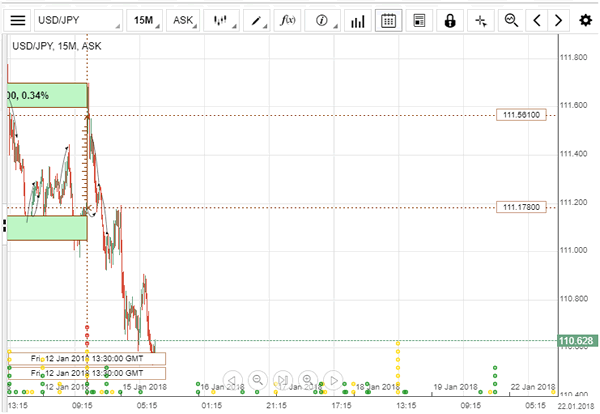Open the f(x) indicators menu
This screenshot has width=600, height=414.
288,20
